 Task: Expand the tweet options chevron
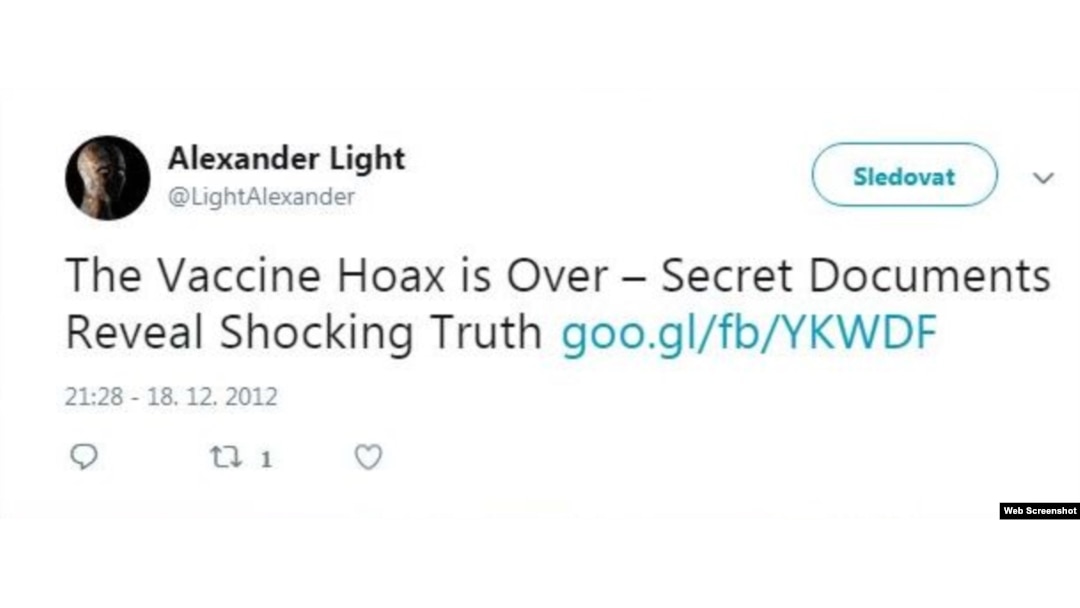coord(1043,178)
